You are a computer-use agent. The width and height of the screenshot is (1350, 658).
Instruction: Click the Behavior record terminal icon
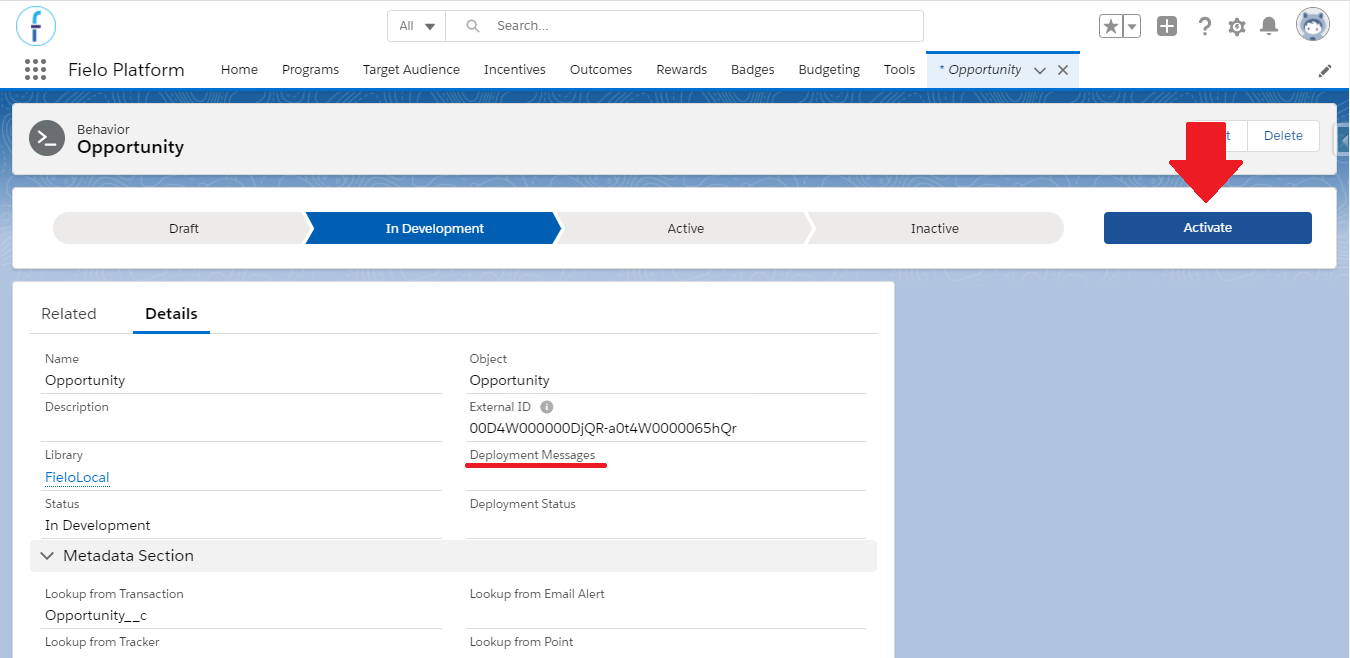(47, 138)
